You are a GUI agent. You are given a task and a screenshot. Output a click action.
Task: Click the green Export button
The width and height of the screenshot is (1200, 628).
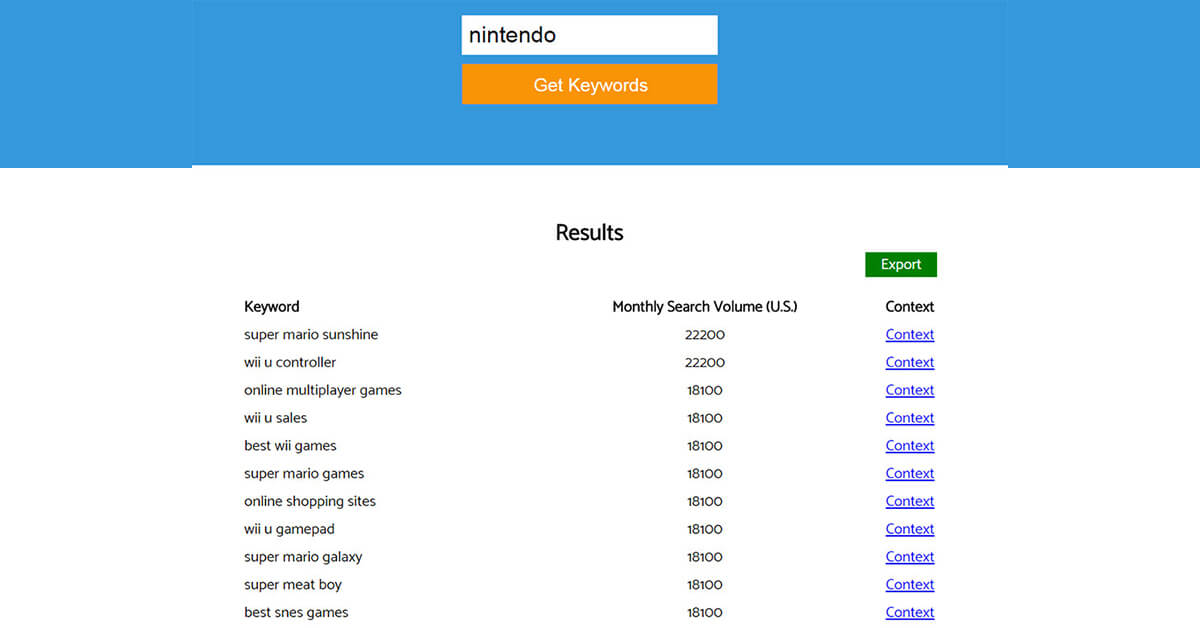tap(901, 264)
